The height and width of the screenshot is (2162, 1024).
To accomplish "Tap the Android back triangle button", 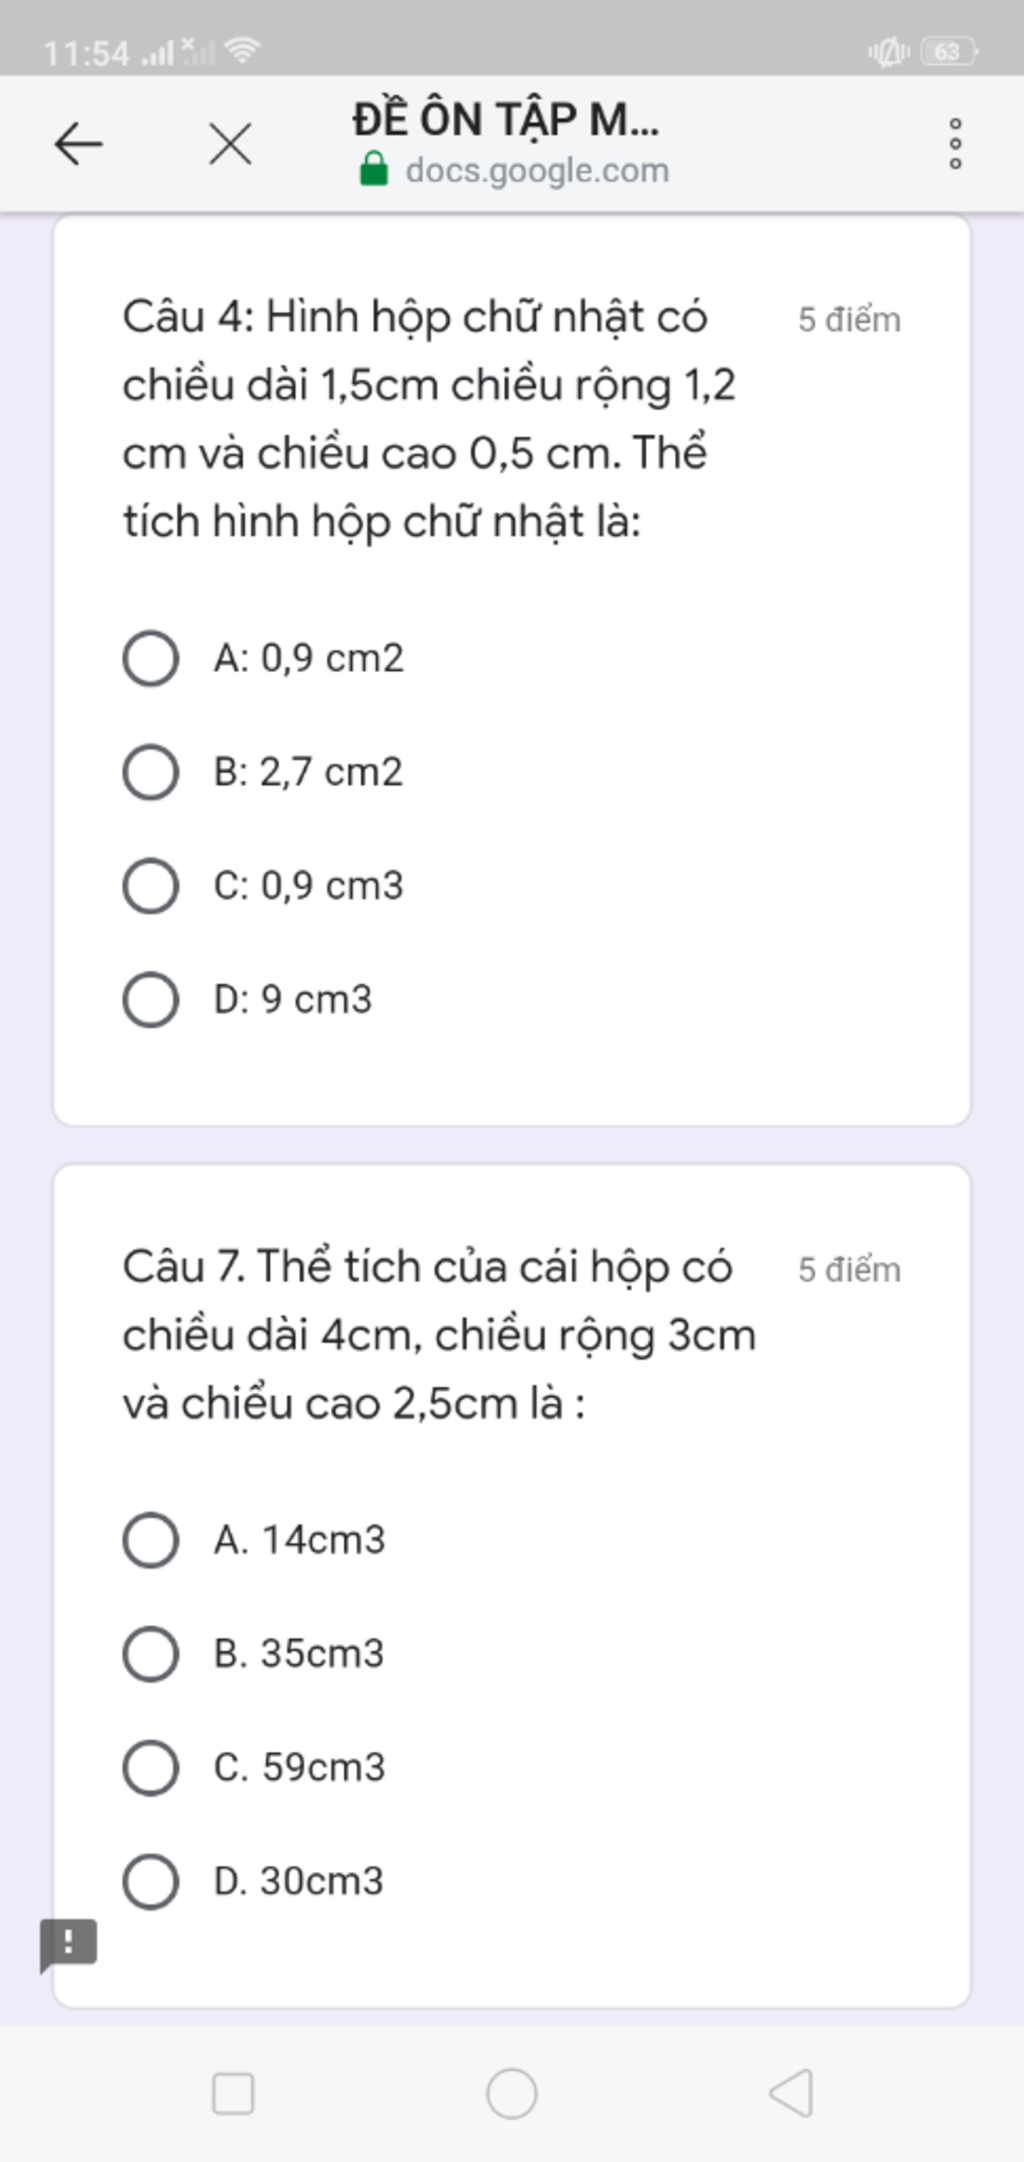I will (x=791, y=2093).
